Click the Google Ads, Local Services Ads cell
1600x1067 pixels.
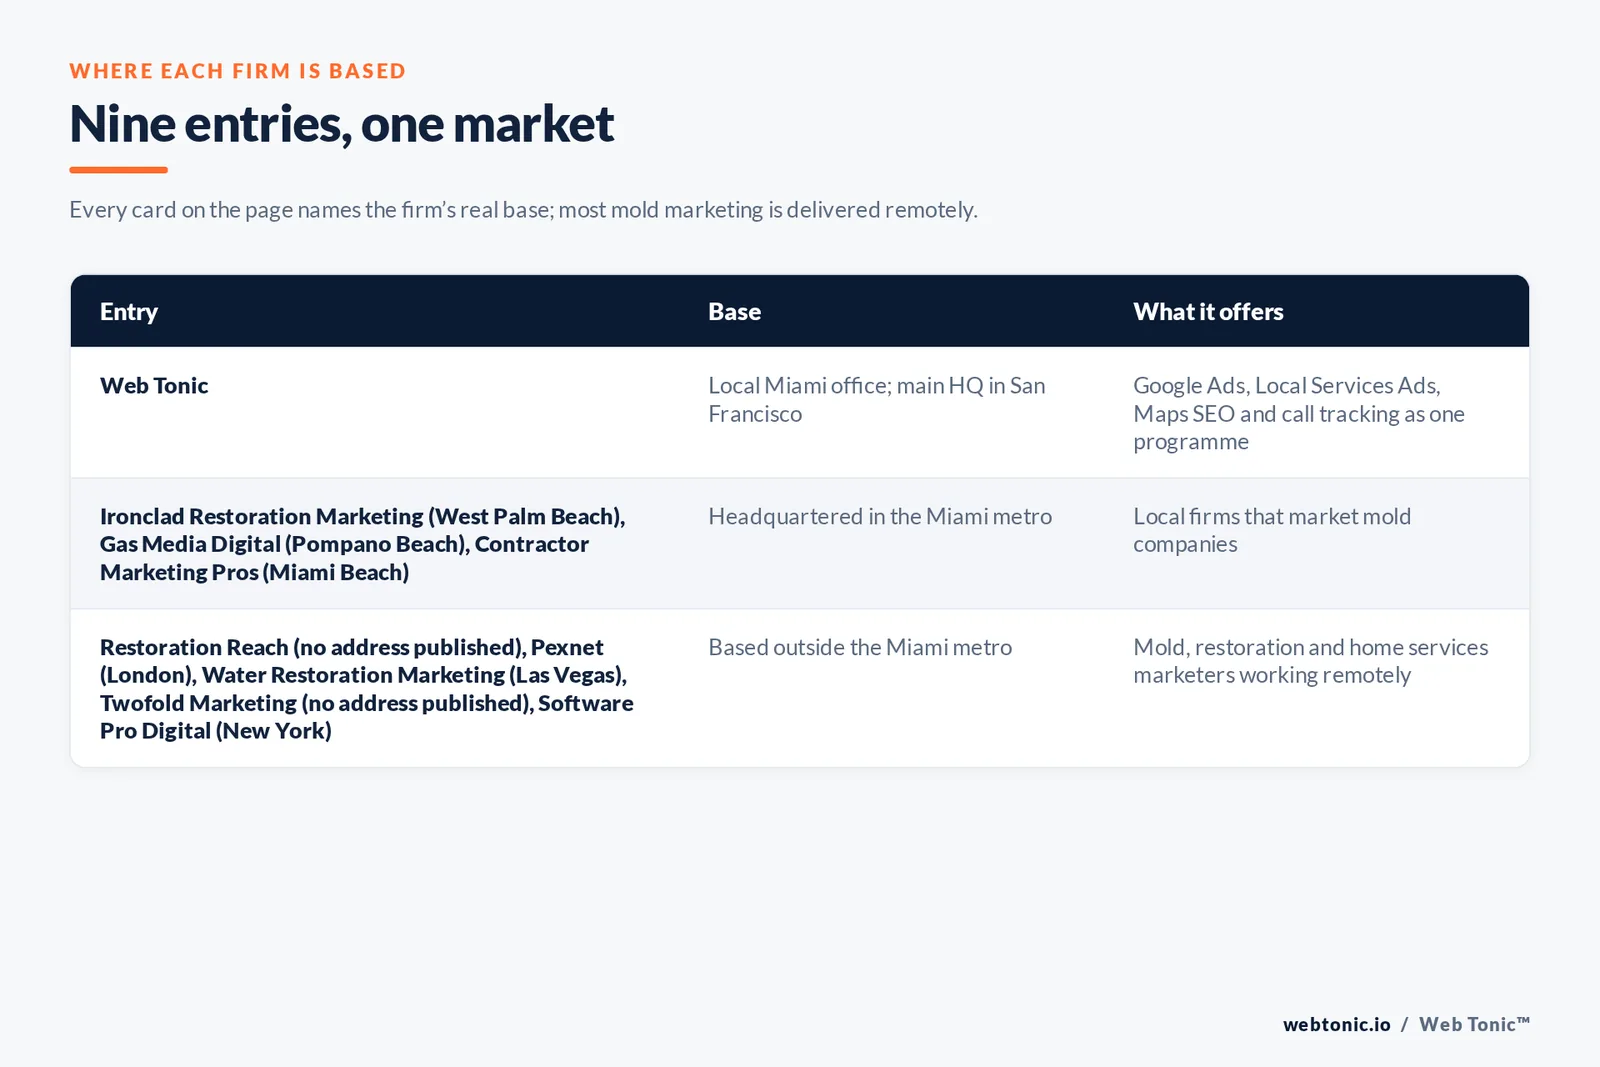point(1299,414)
